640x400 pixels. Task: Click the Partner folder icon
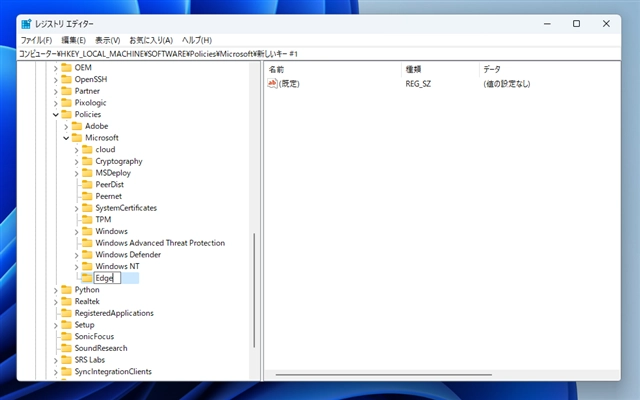(67, 91)
